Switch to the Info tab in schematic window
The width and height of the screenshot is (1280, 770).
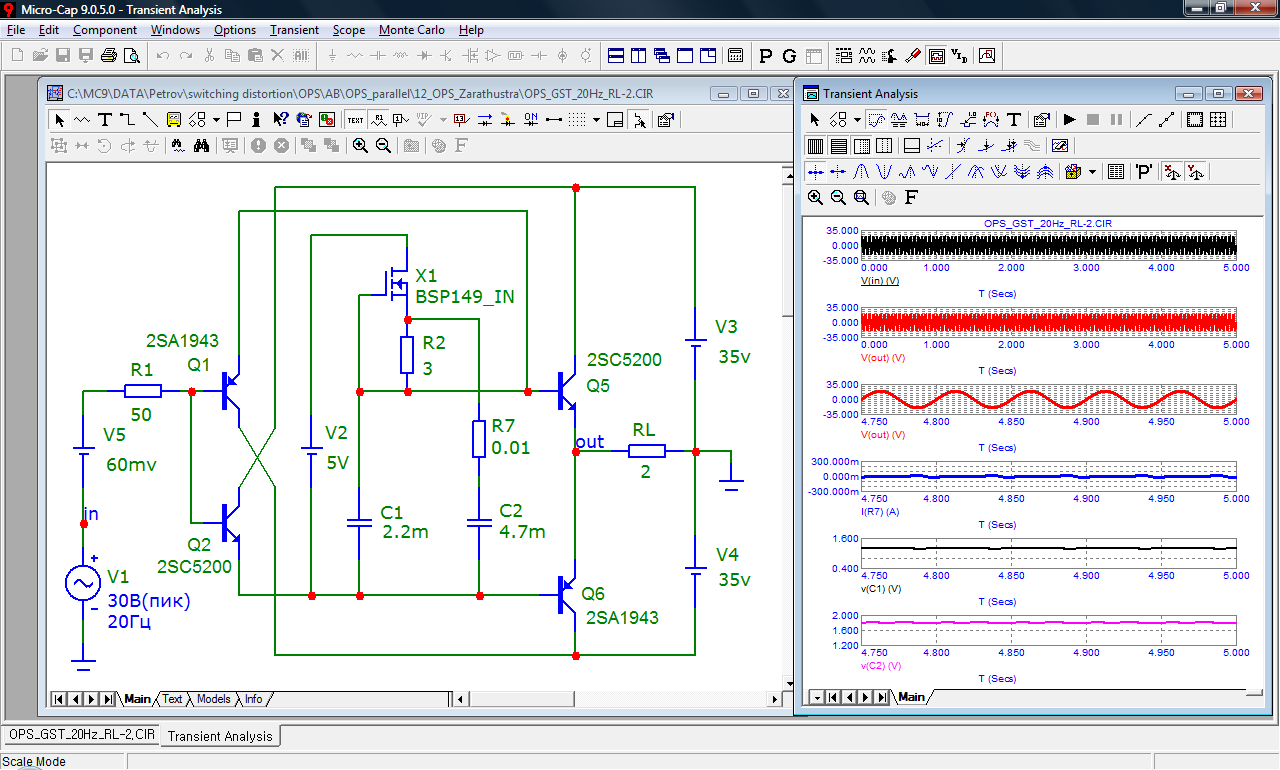(x=254, y=699)
